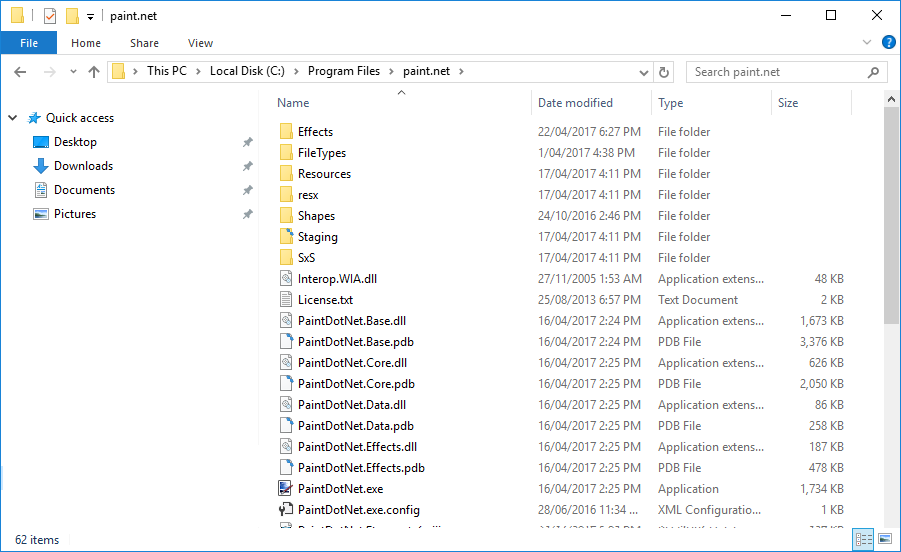The height and width of the screenshot is (552, 901).
Task: Click the search magnifier icon
Action: click(873, 72)
